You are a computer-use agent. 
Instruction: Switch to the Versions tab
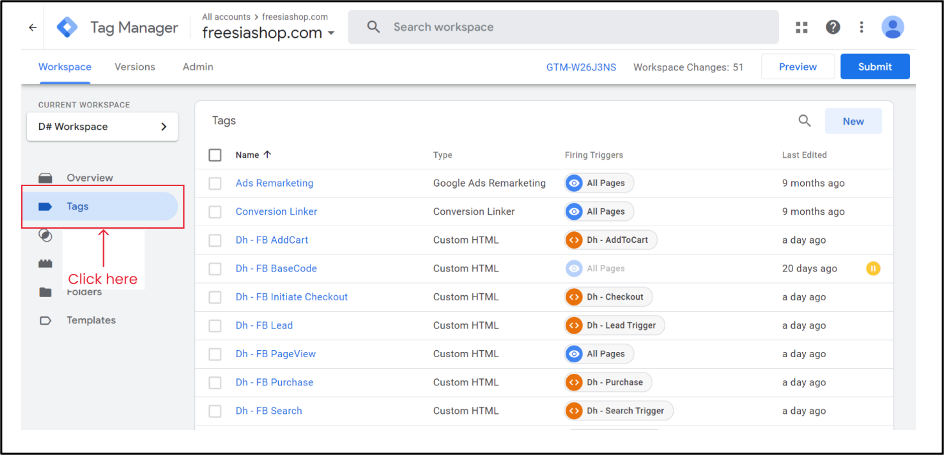coord(135,67)
